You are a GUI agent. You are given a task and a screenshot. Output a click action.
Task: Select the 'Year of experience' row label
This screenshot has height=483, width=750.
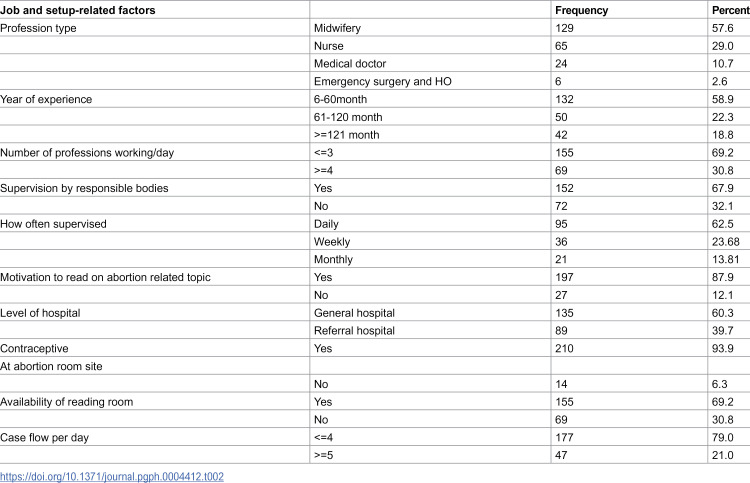[x=46, y=99]
